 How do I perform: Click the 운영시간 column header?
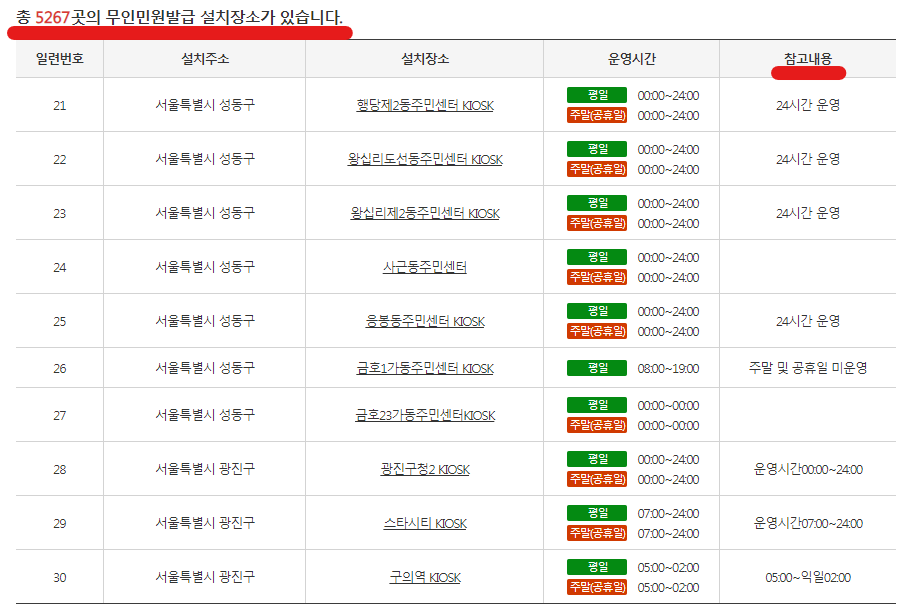tap(625, 58)
